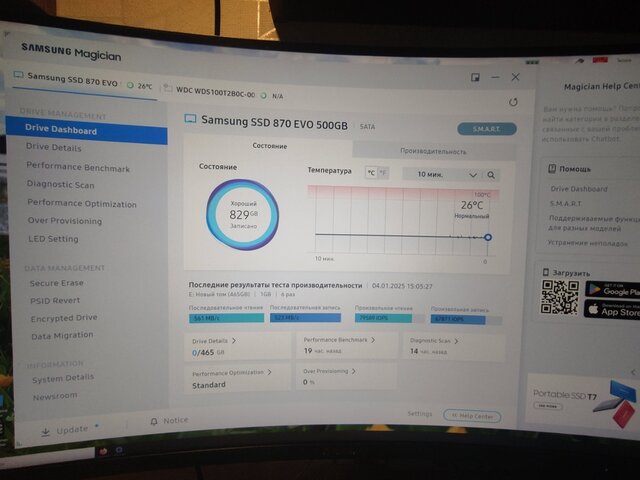Open Notice via the bell icon
This screenshot has height=480, width=640.
[153, 421]
